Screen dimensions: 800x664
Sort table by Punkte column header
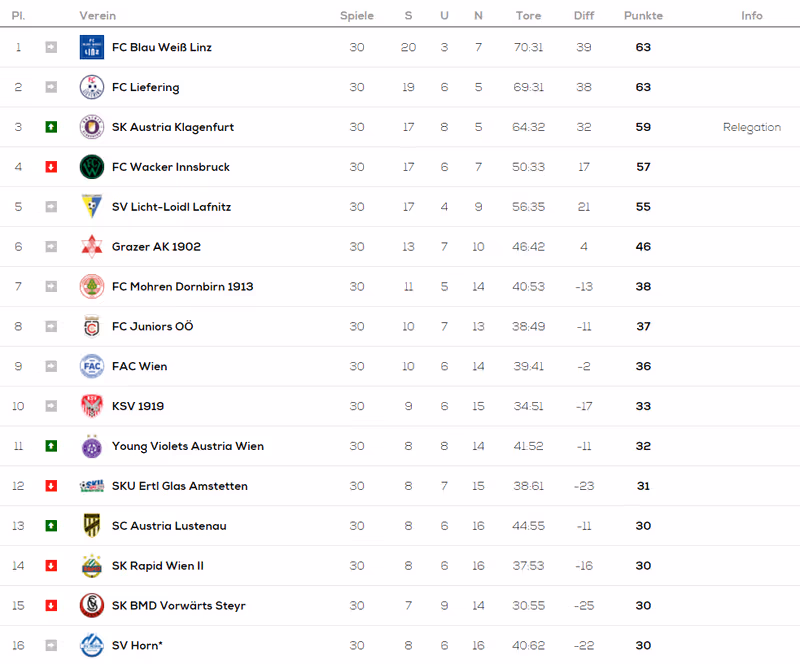[643, 16]
